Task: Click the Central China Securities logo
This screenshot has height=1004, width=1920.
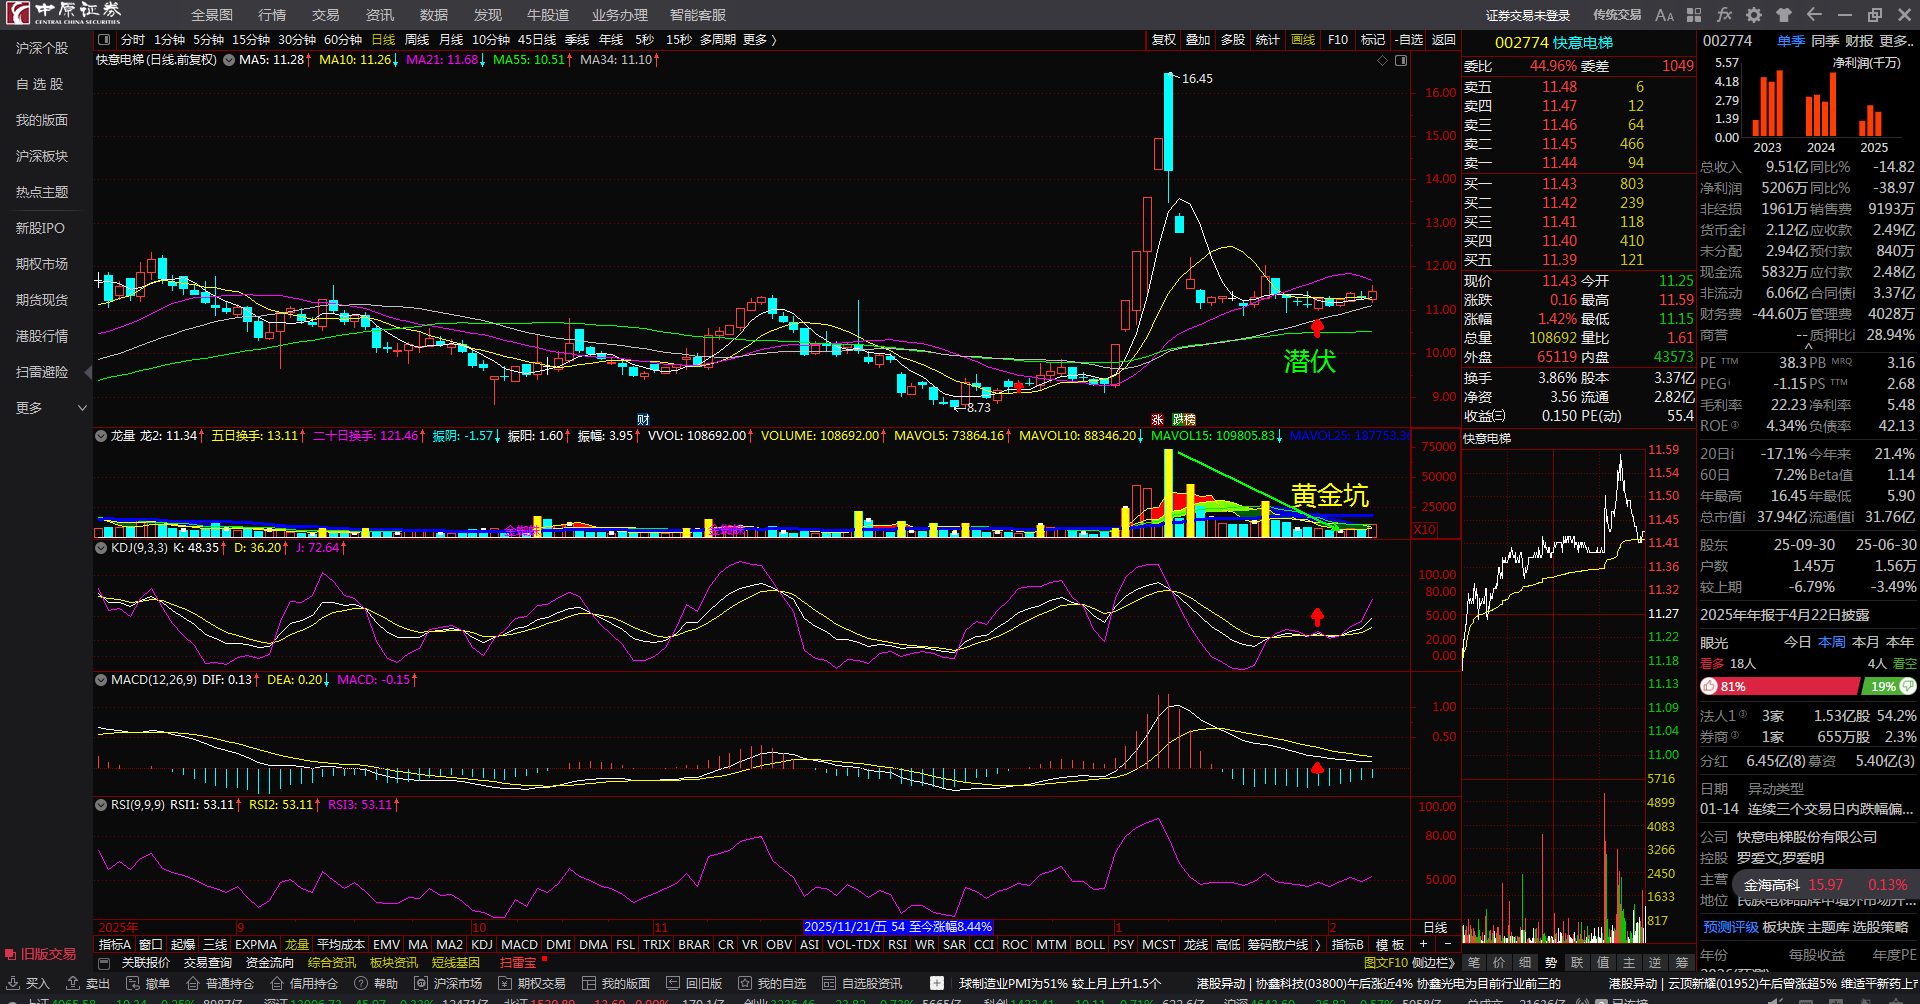Action: (x=64, y=13)
